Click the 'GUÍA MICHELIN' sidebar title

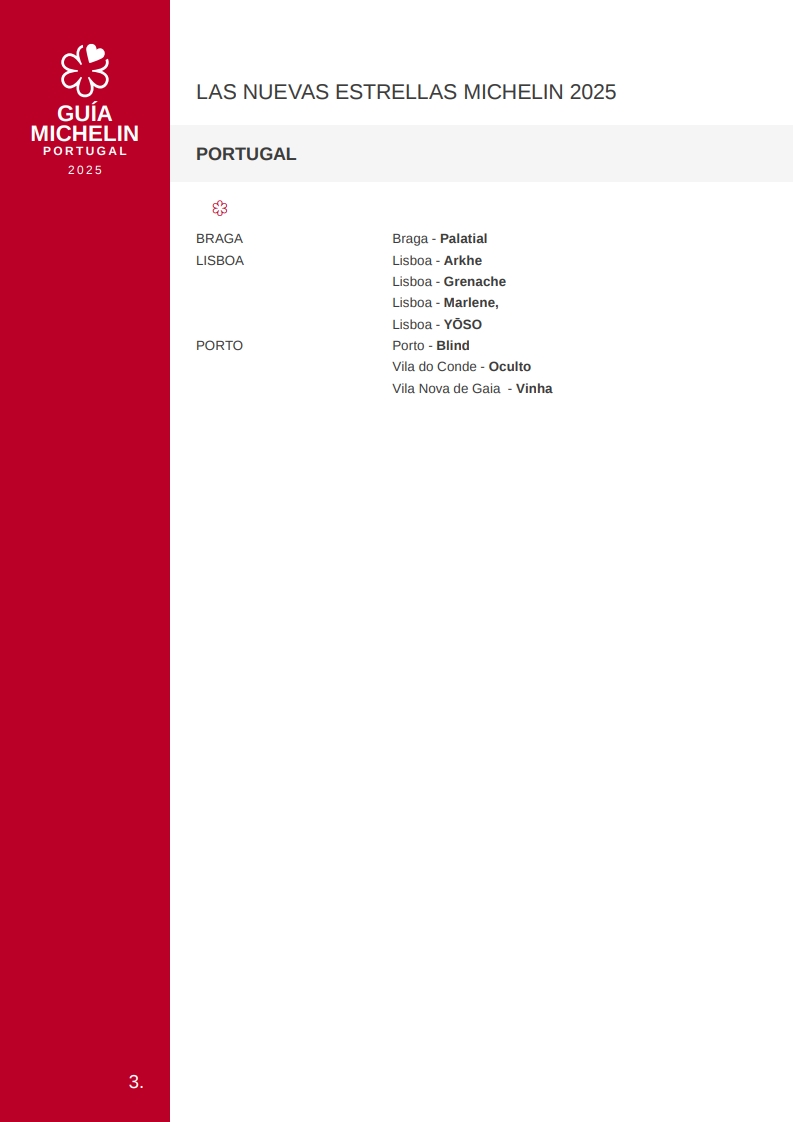84,123
